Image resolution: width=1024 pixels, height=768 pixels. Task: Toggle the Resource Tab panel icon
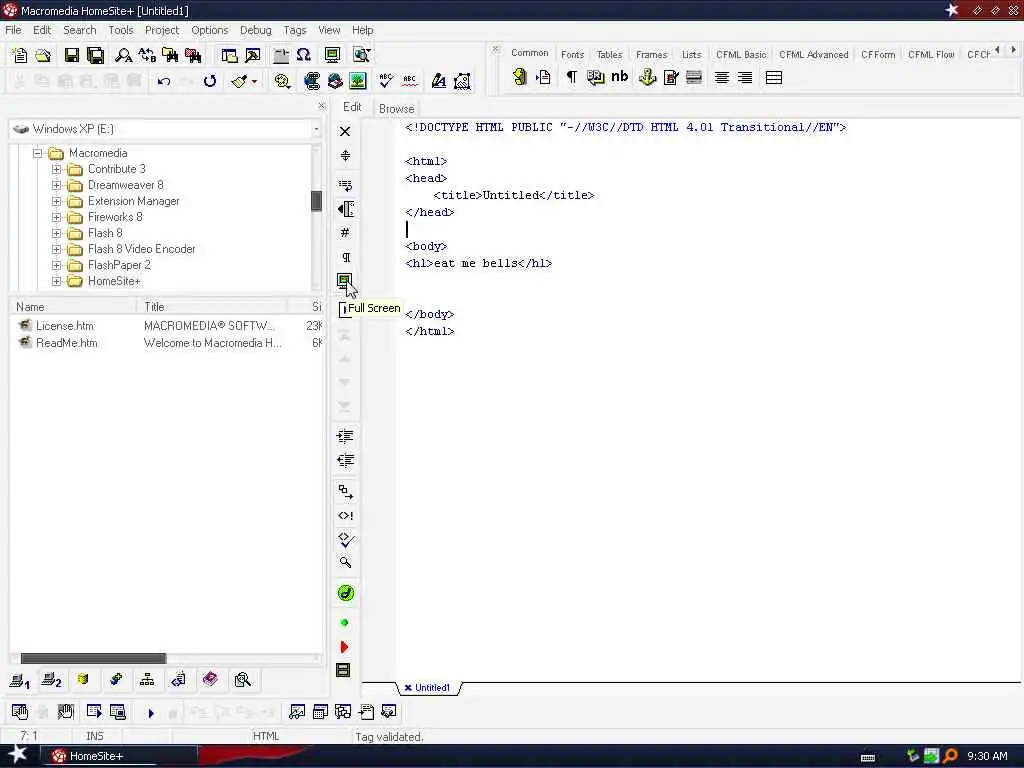[229, 56]
